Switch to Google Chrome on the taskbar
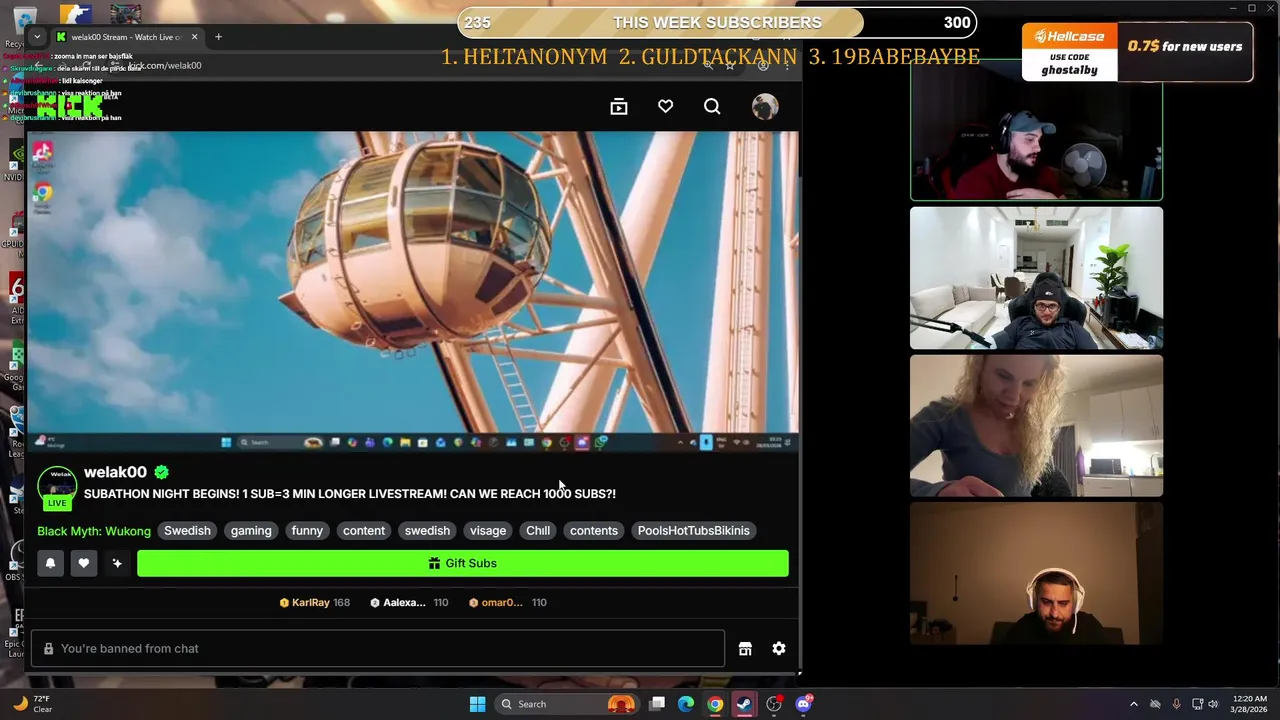The height and width of the screenshot is (720, 1280). pos(715,704)
